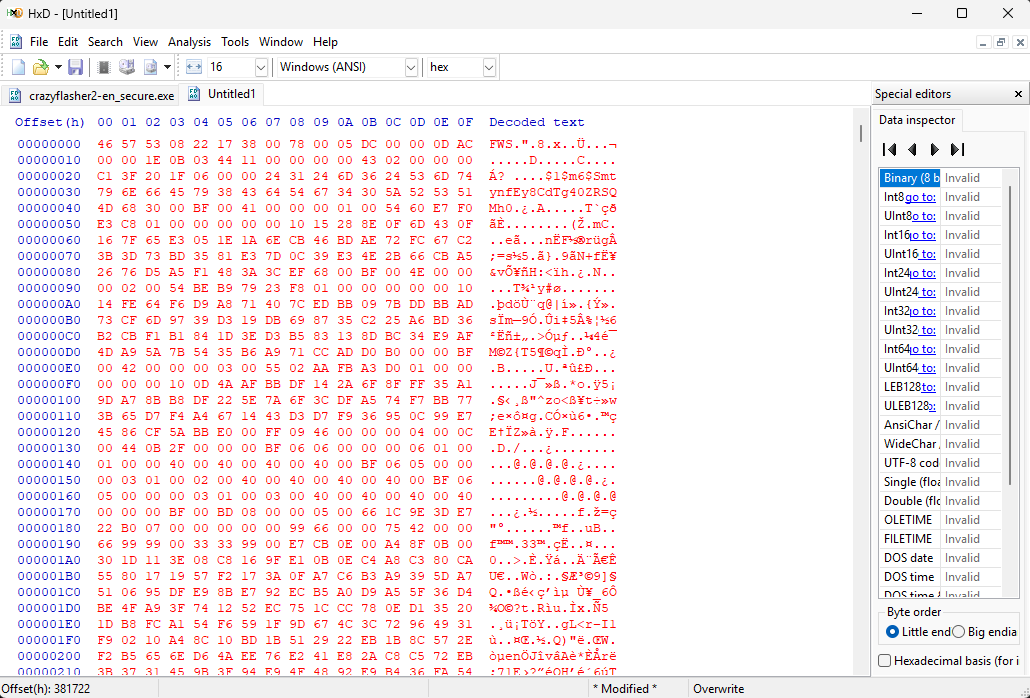Viewport: 1030px width, 698px height.
Task: Open the Windows (ANSI) charset dropdown
Action: click(410, 67)
